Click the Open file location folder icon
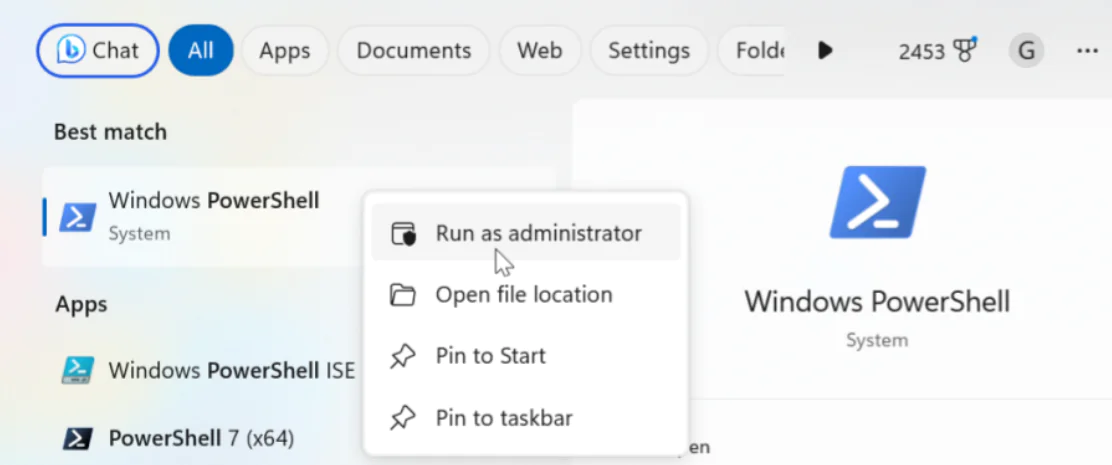 pos(403,294)
